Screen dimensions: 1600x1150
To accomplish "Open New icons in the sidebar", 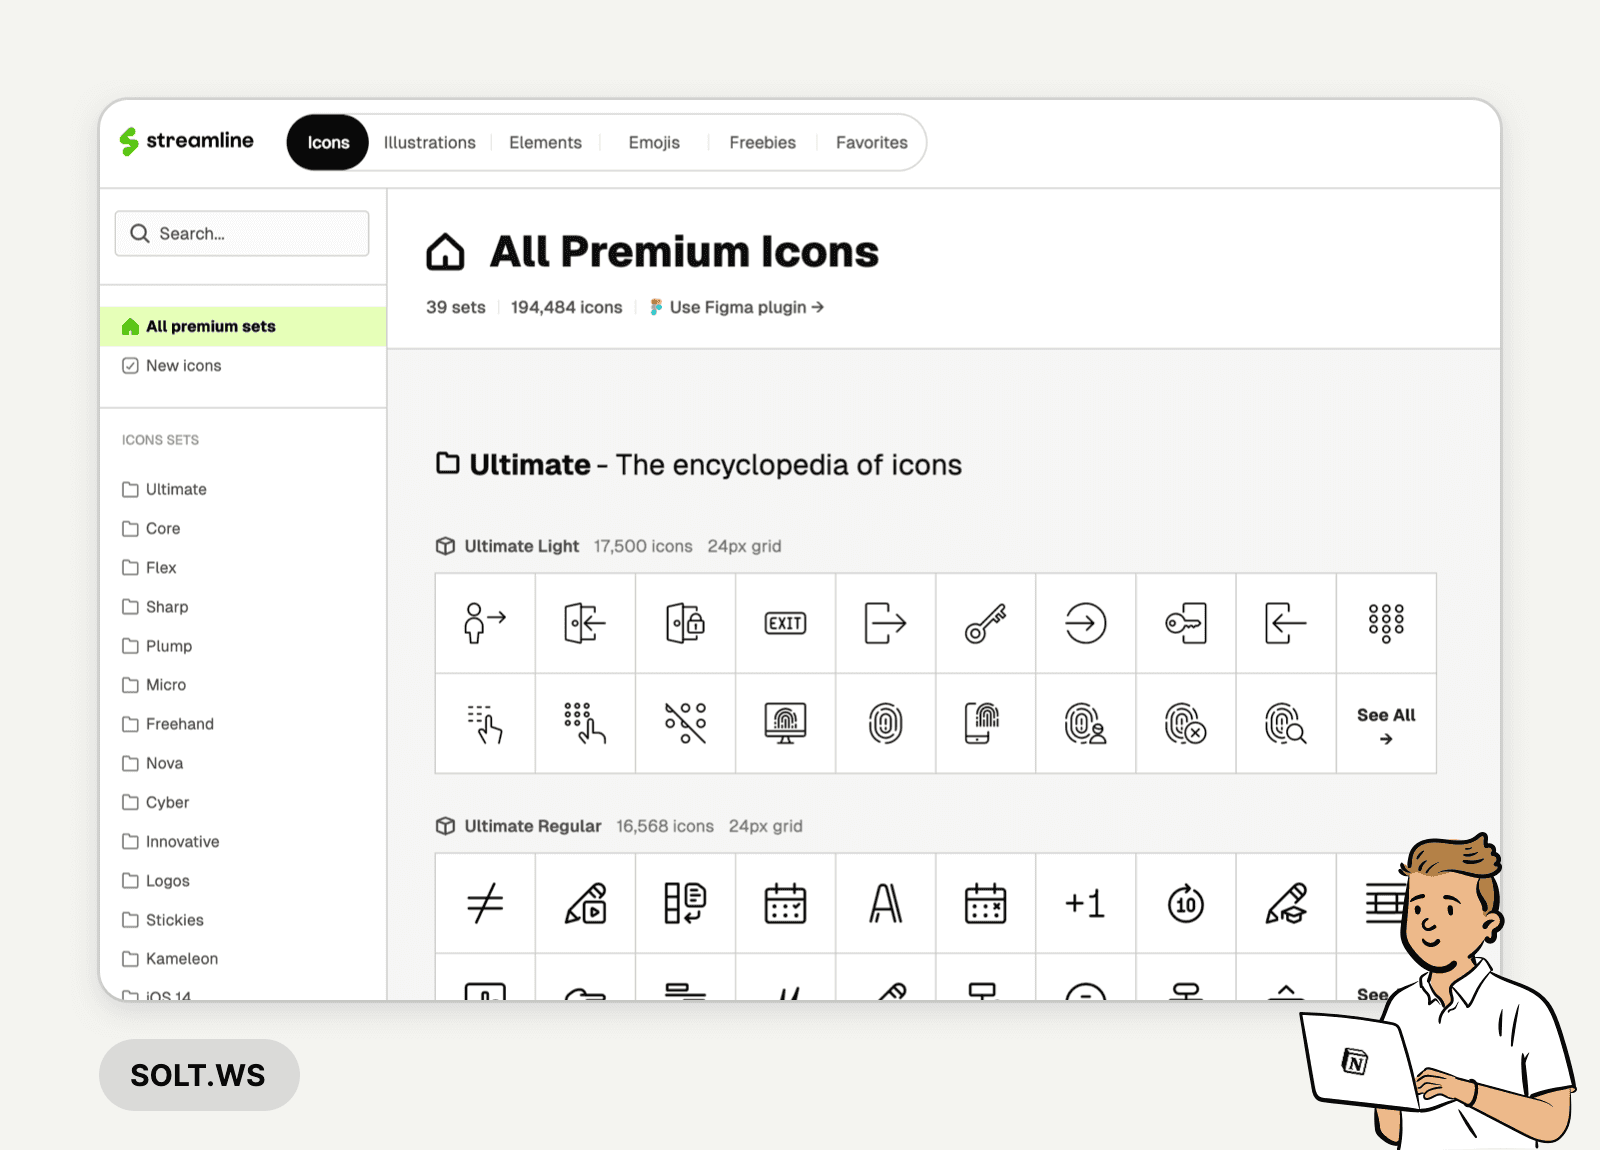I will pos(172,366).
